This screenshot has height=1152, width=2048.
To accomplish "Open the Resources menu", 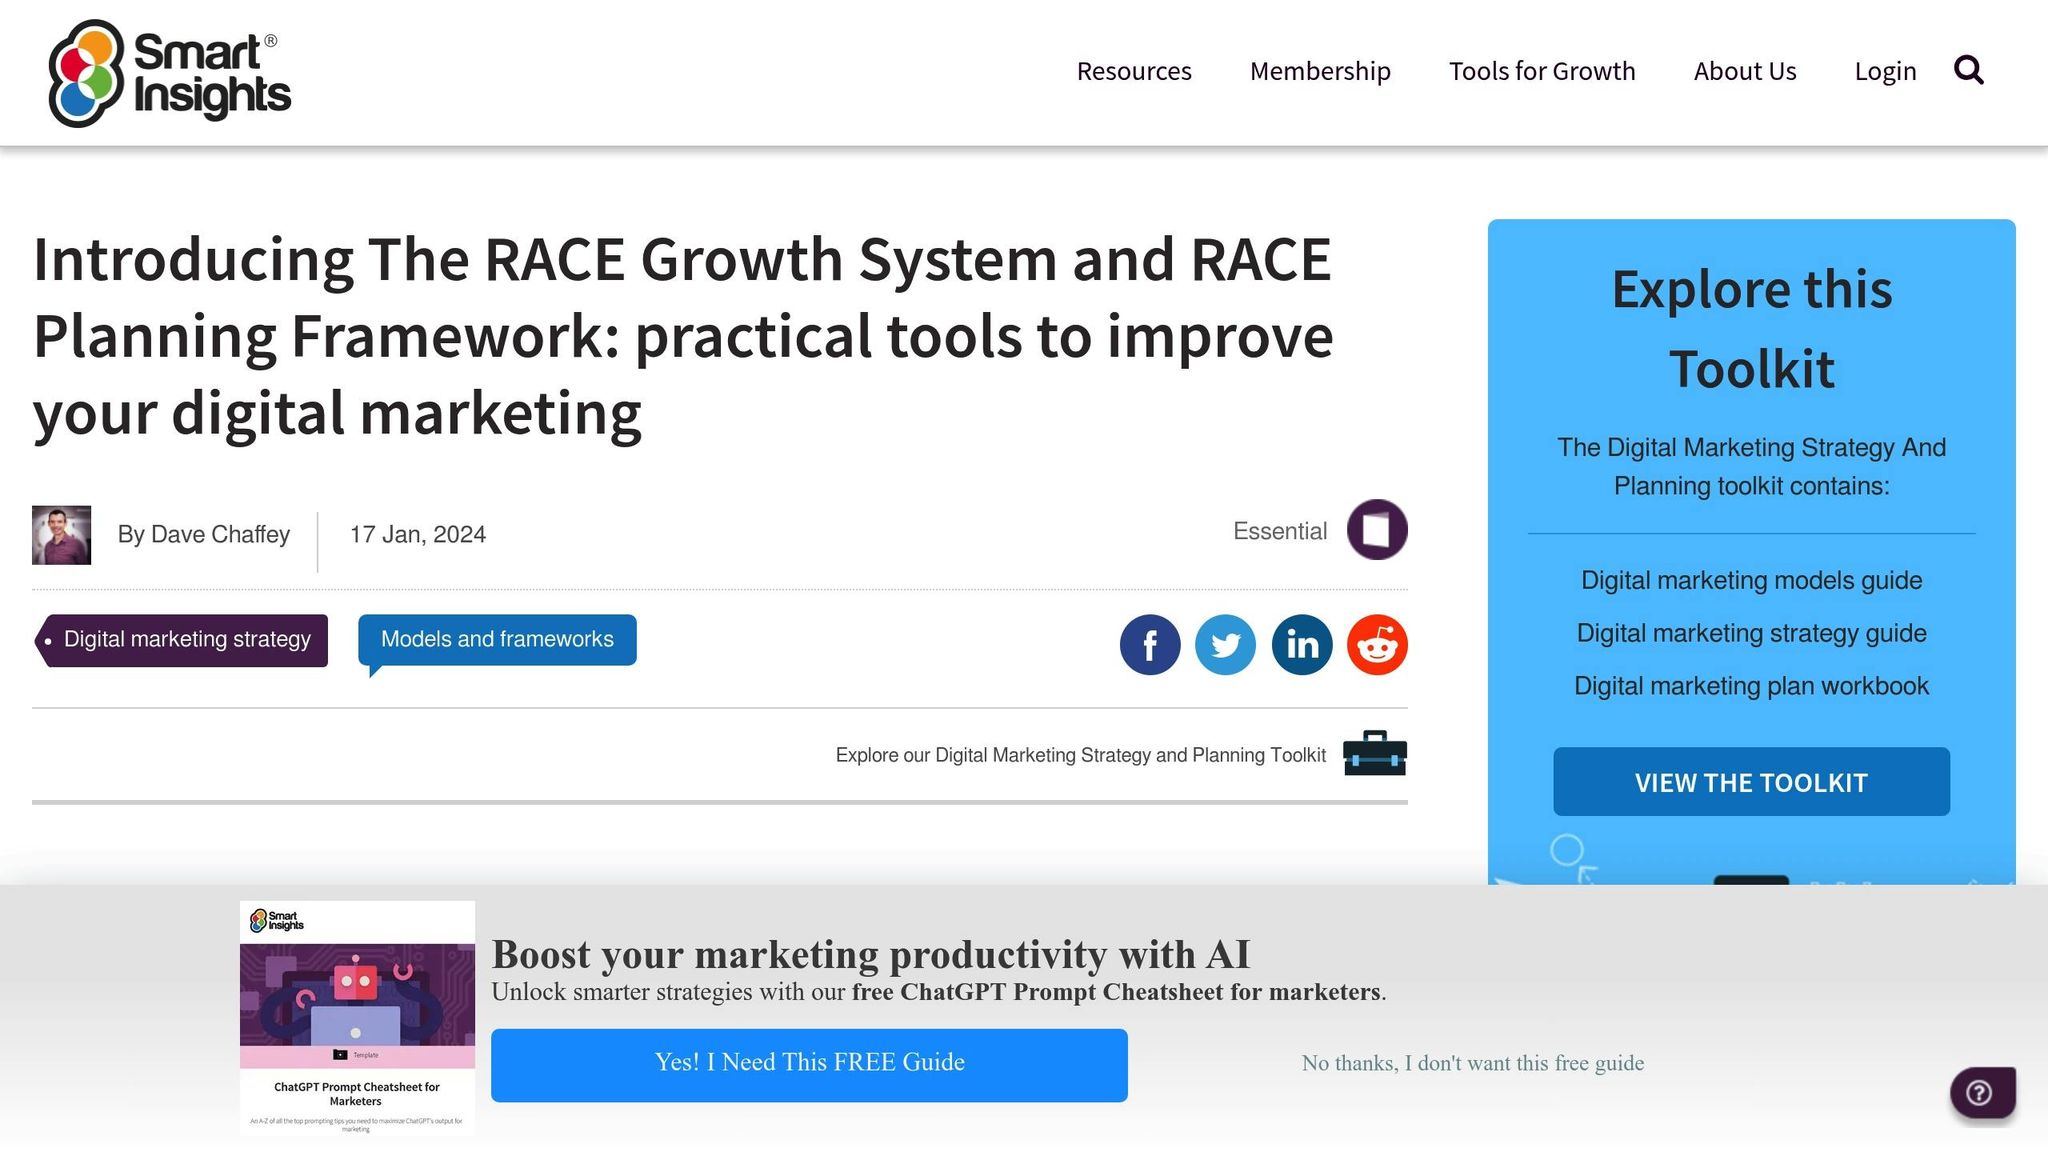I will click(x=1134, y=71).
